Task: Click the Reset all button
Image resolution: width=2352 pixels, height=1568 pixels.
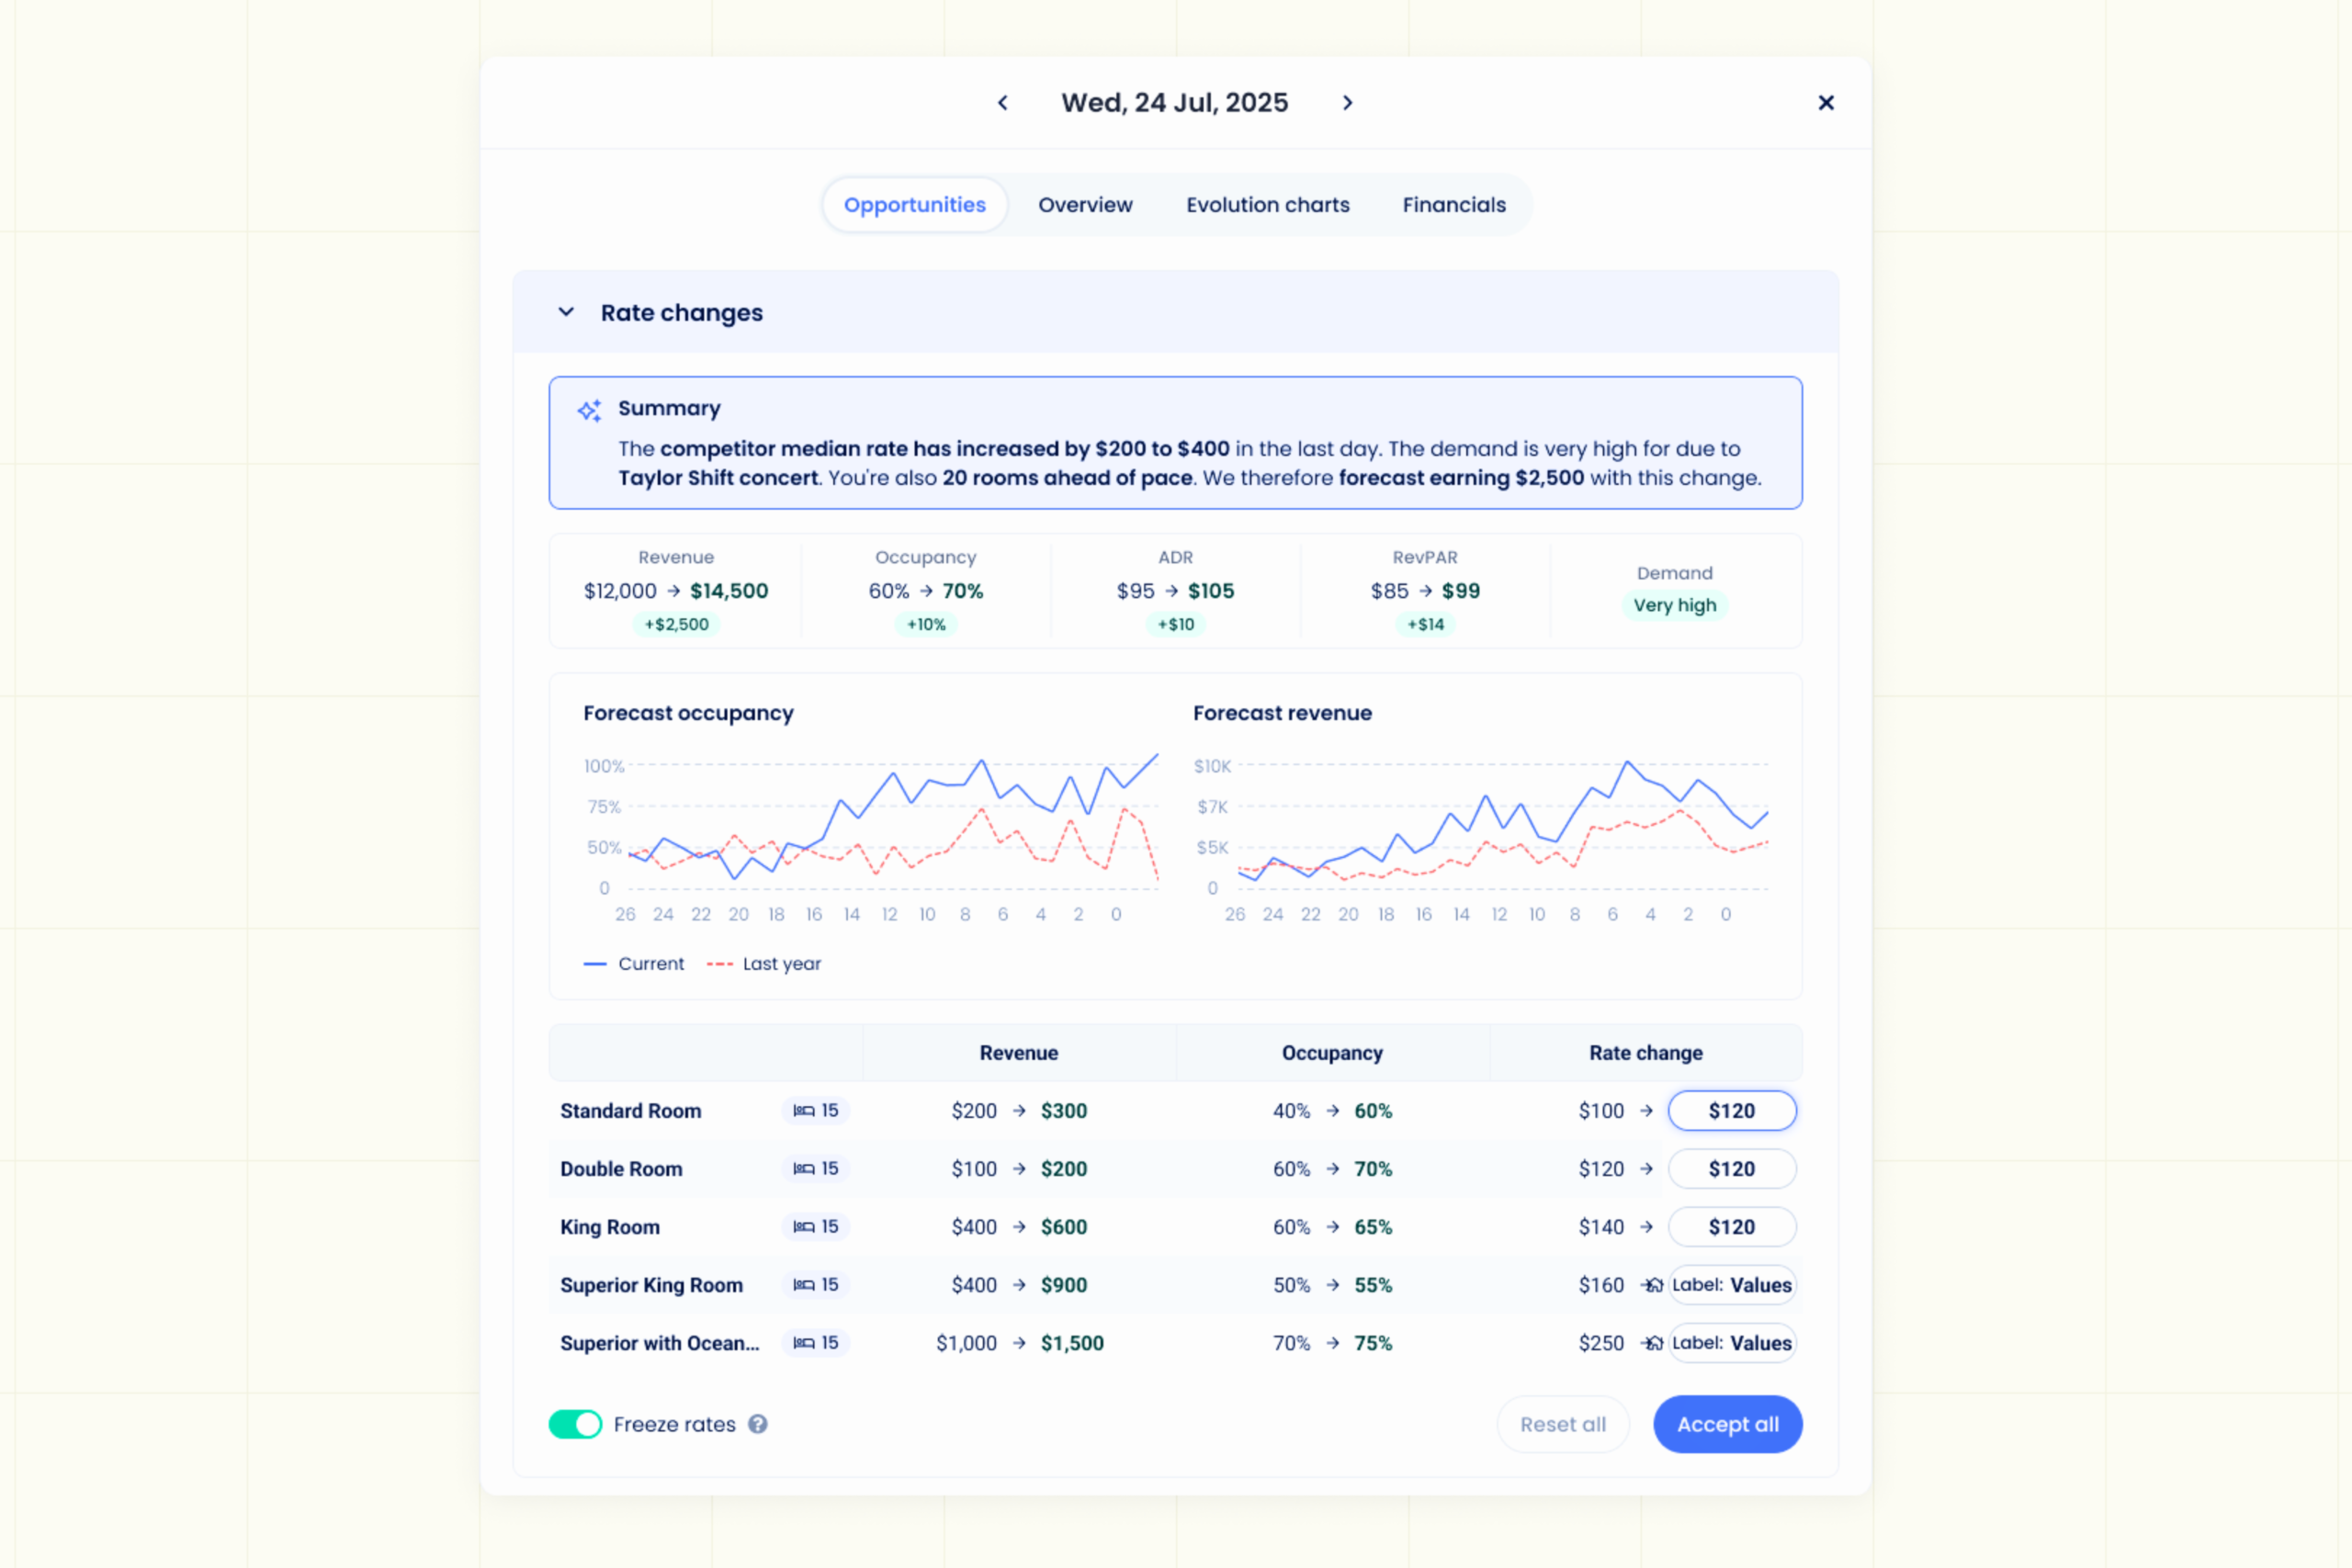Action: point(1563,1424)
